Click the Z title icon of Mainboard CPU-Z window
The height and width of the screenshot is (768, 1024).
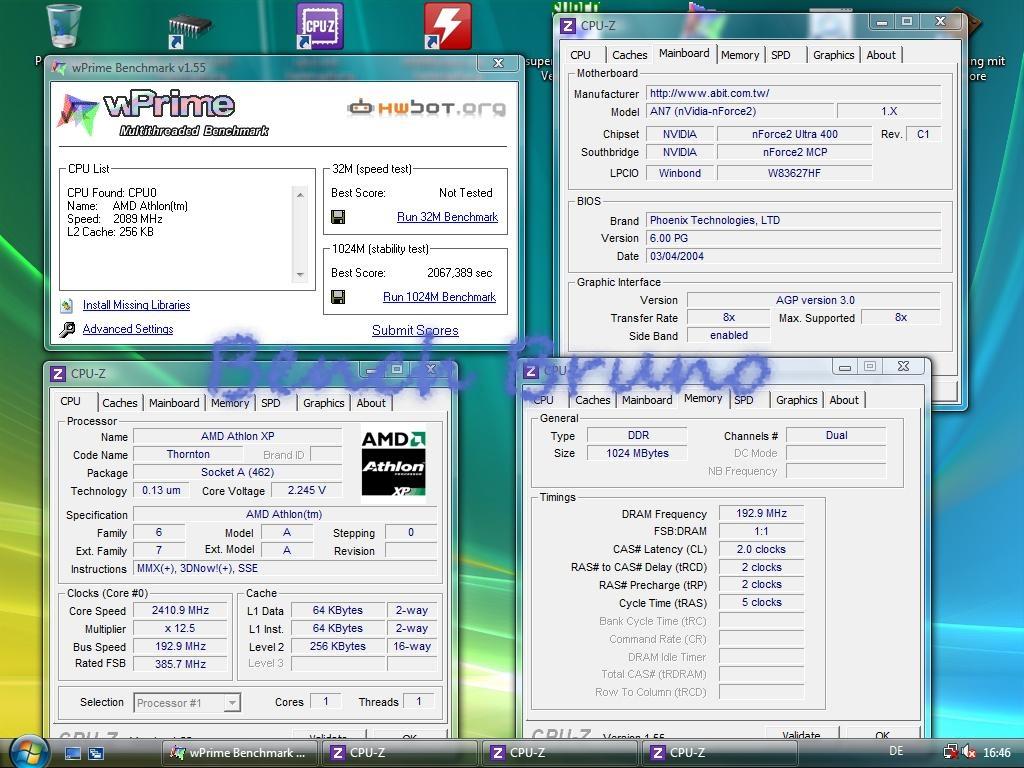pos(568,26)
